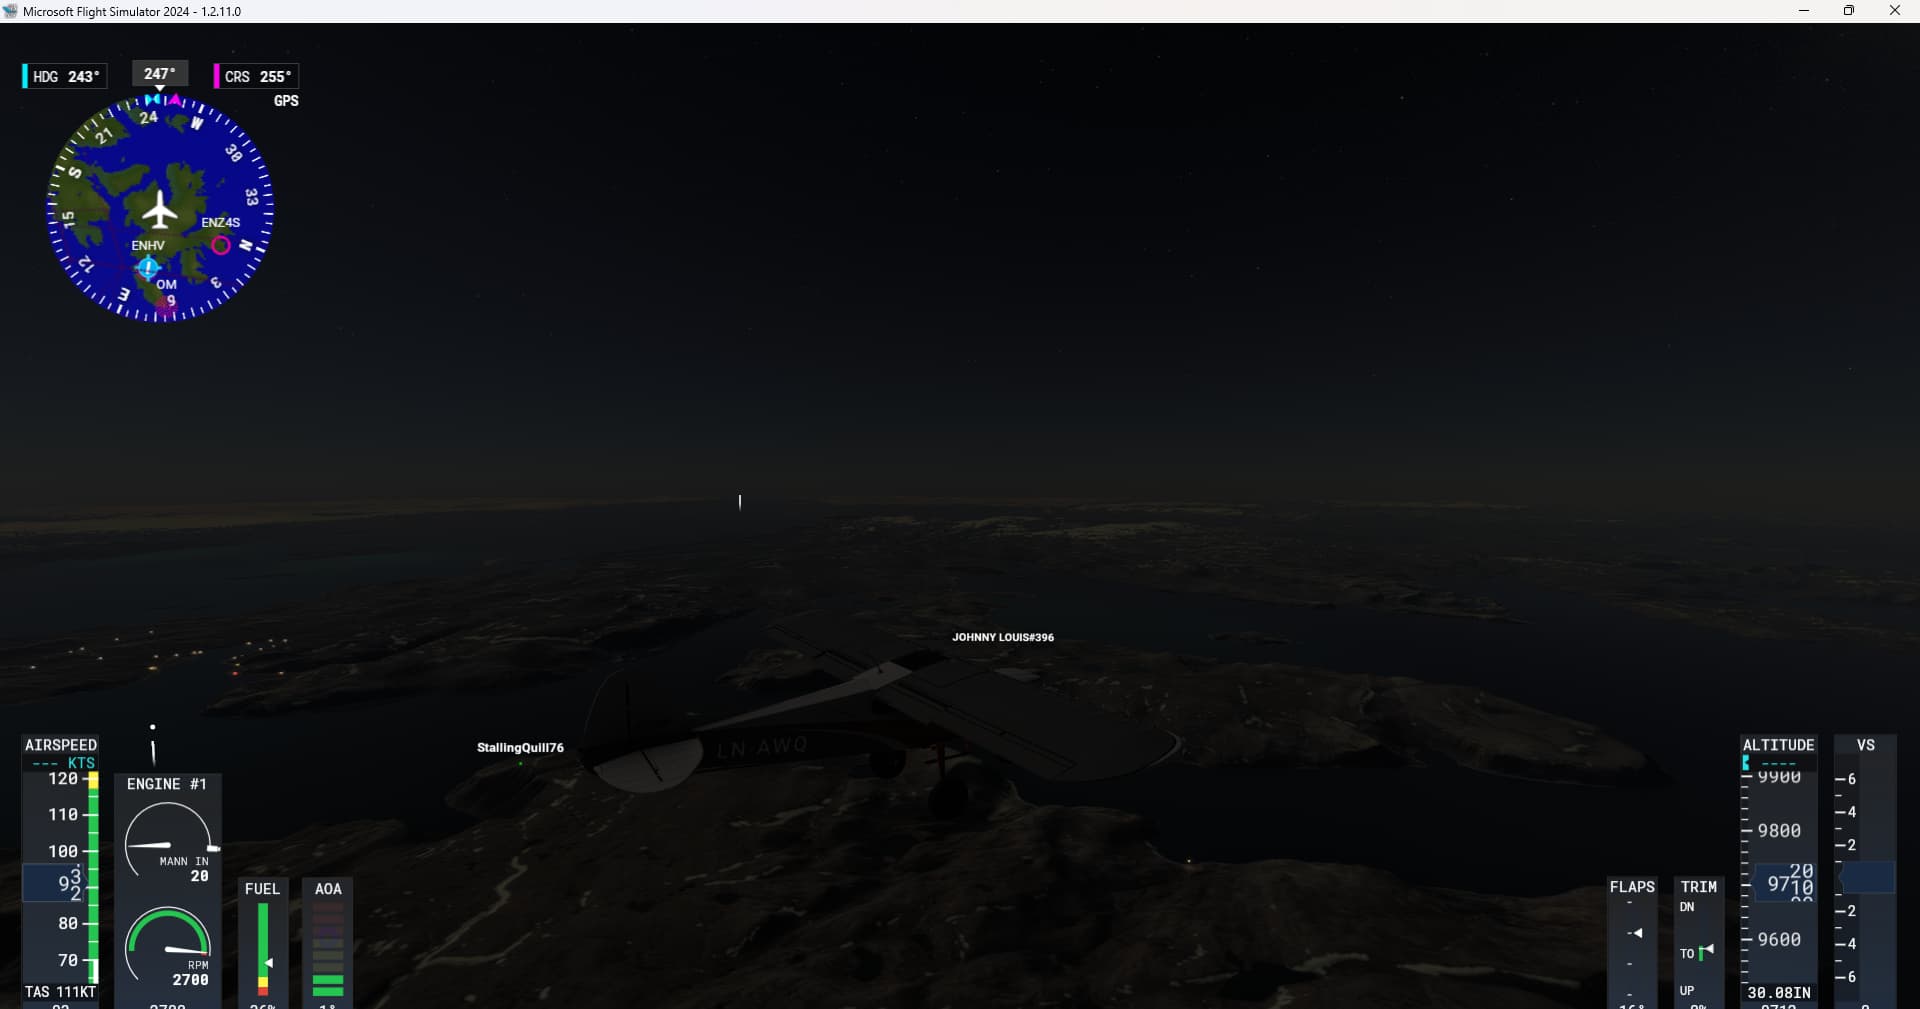This screenshot has height=1009, width=1920.
Task: Click the AOA indicator bars
Action: pos(328,949)
